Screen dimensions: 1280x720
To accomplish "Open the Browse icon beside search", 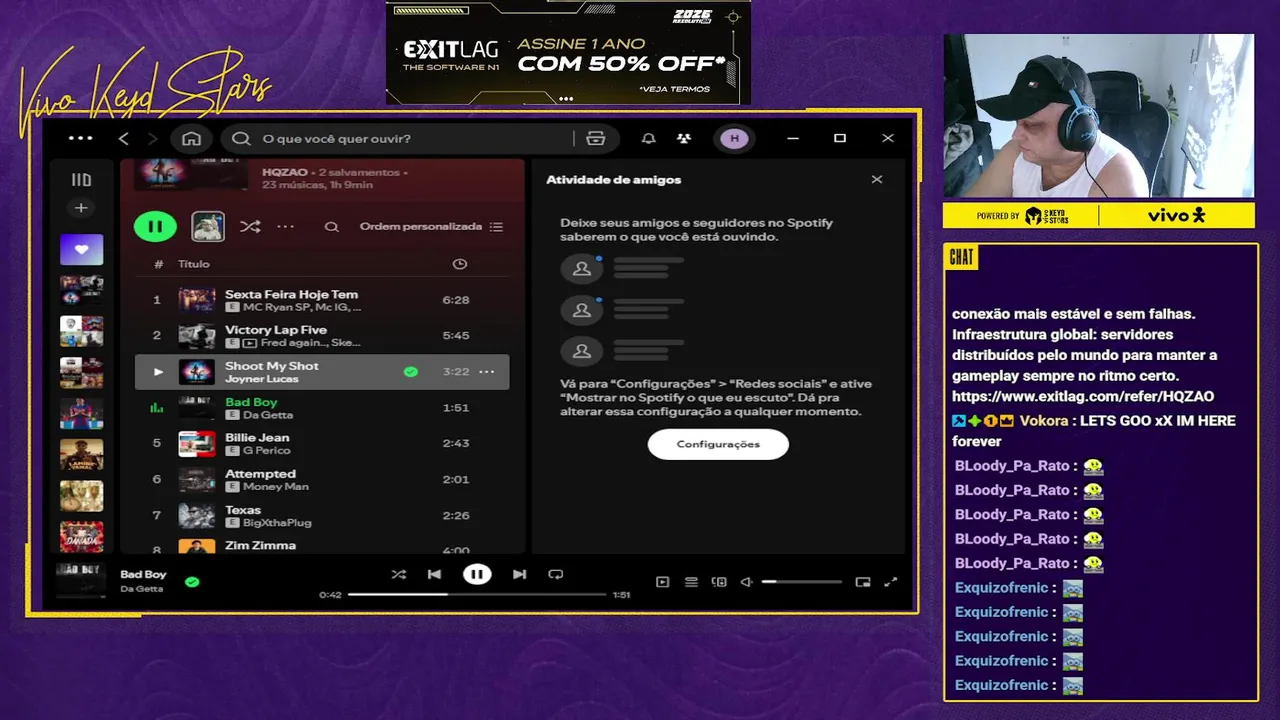I will pos(596,138).
